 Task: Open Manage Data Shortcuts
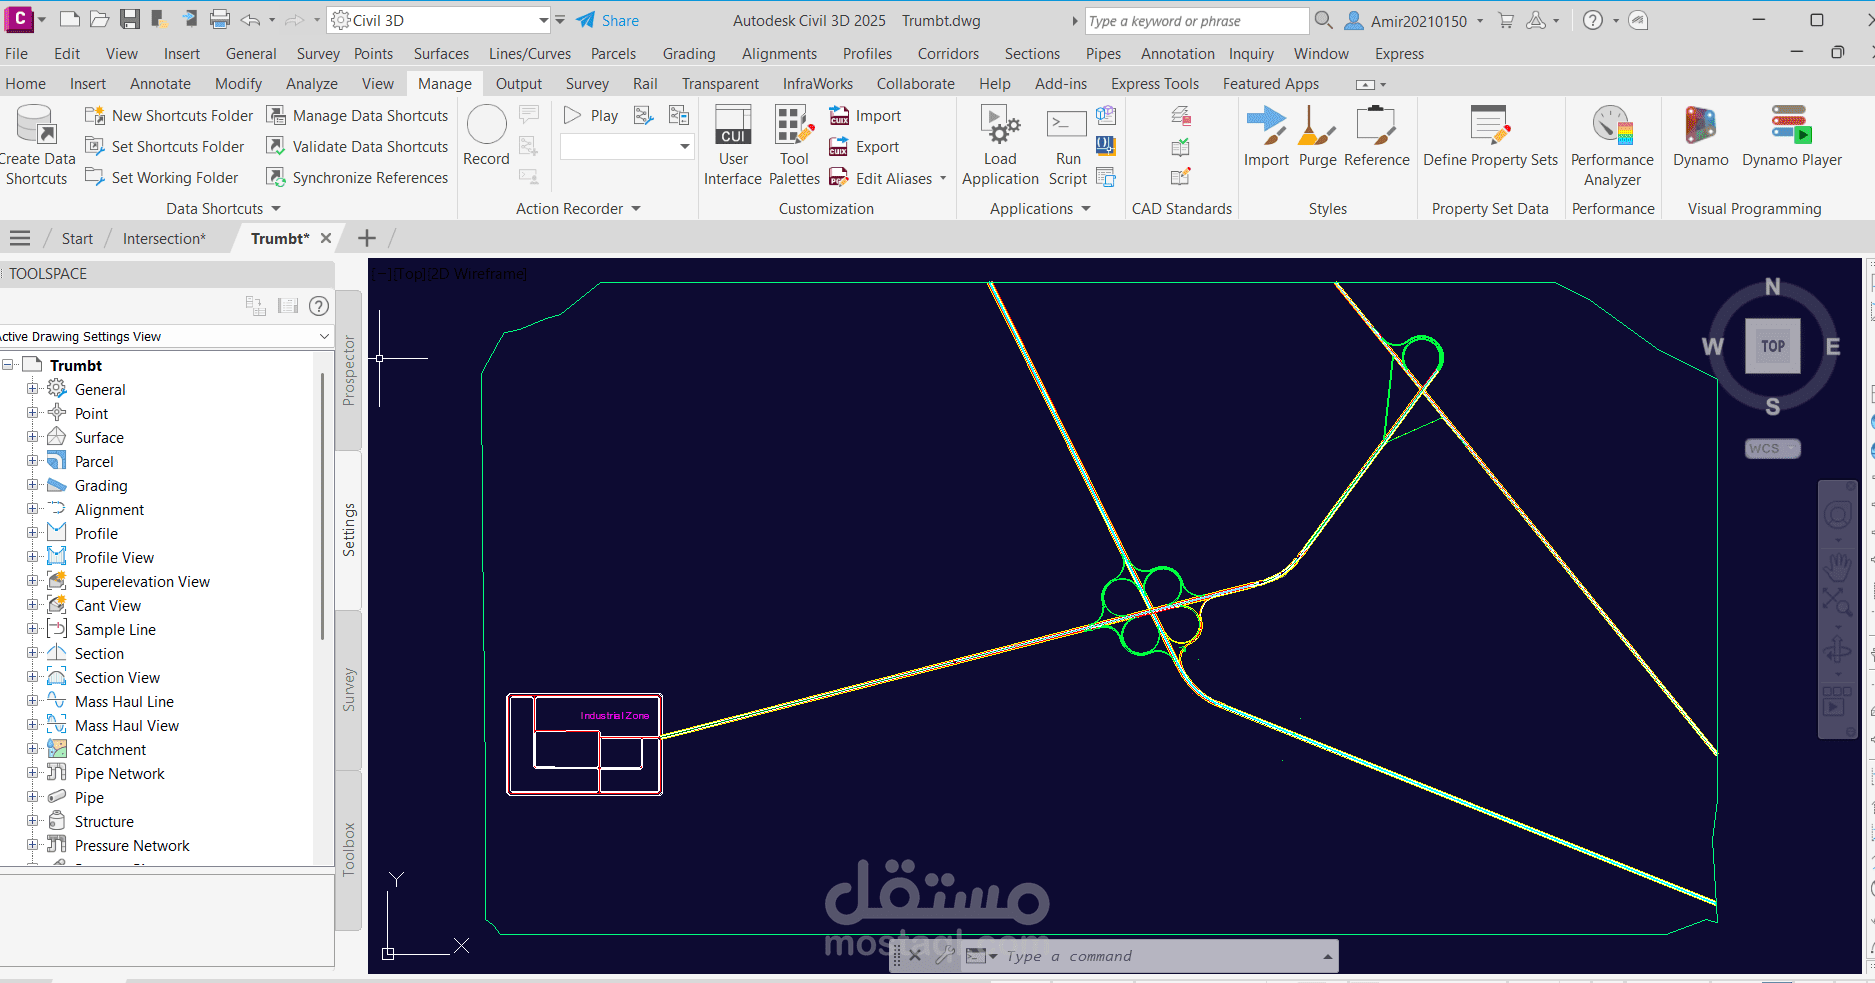(x=358, y=116)
